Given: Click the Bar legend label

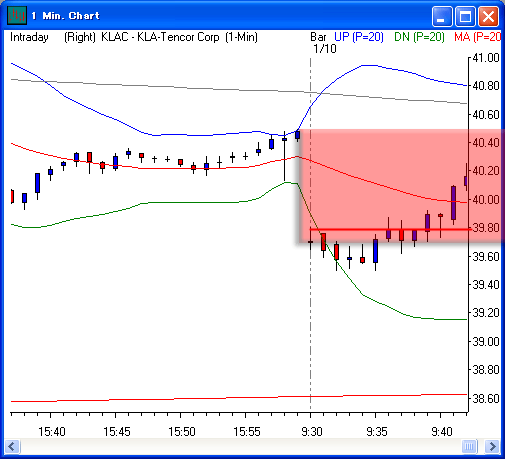Looking at the screenshot, I should 318,37.
